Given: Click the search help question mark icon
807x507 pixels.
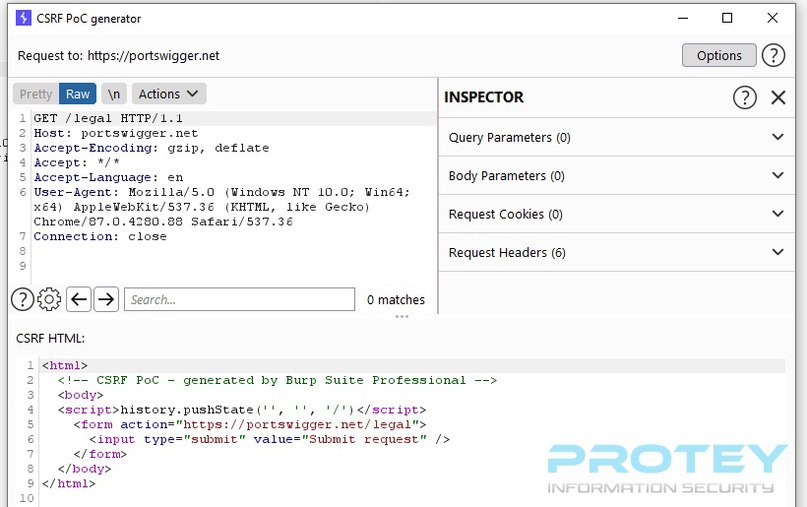Looking at the screenshot, I should click(x=22, y=299).
